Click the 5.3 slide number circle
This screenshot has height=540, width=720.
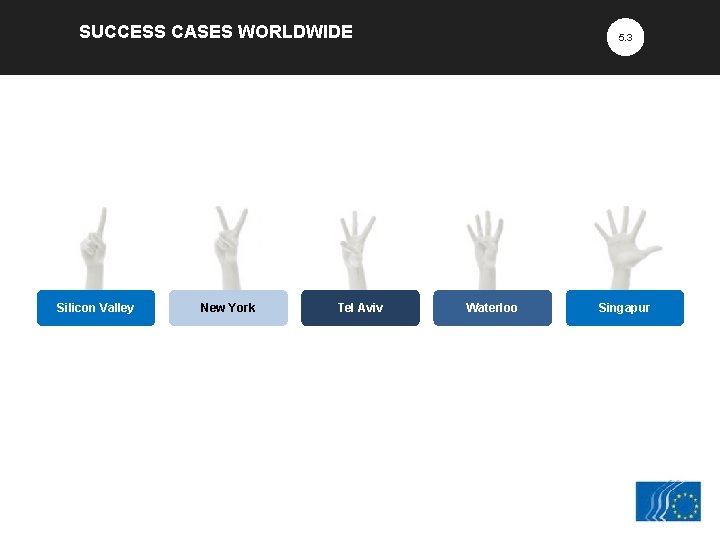click(x=625, y=37)
